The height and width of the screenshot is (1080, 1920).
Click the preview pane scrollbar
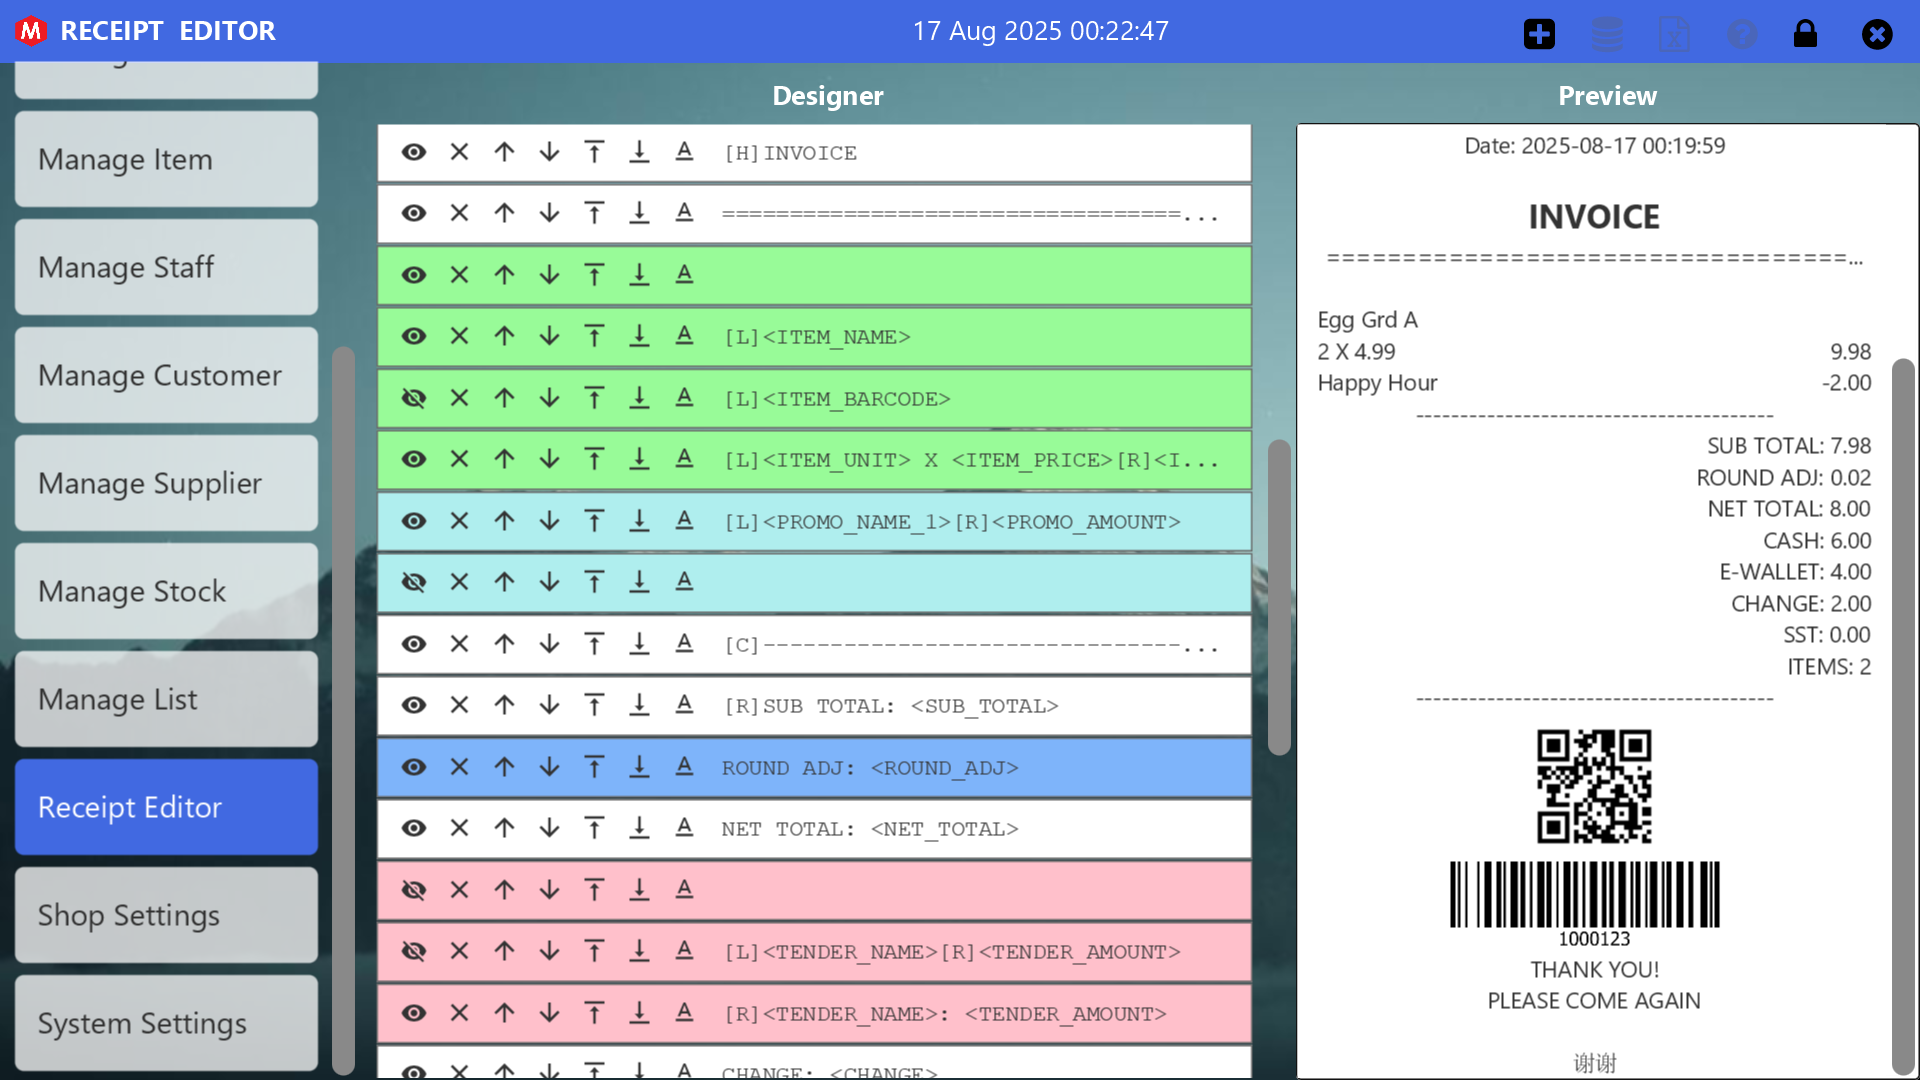tap(1903, 715)
